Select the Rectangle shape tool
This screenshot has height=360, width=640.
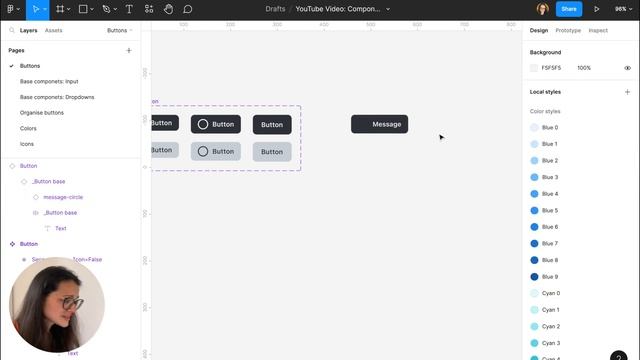83,9
